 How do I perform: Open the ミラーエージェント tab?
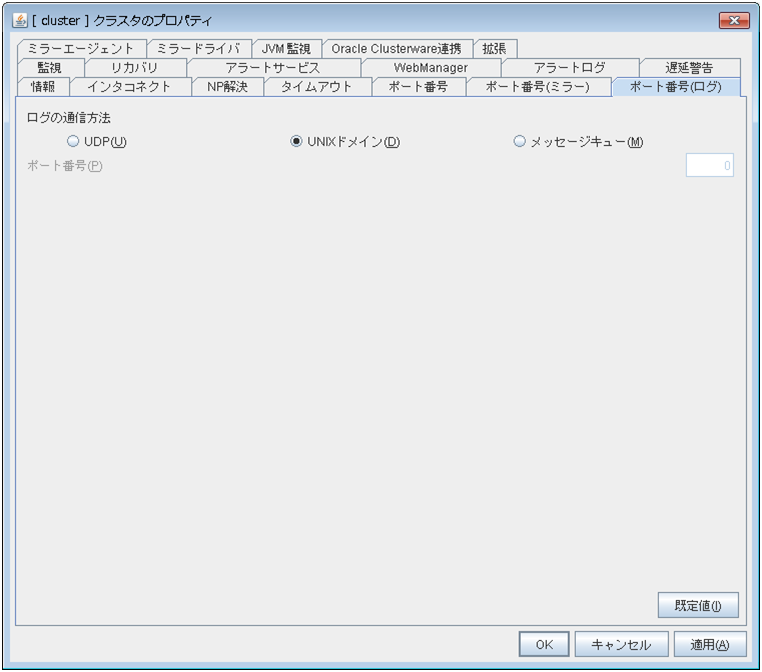click(x=81, y=49)
